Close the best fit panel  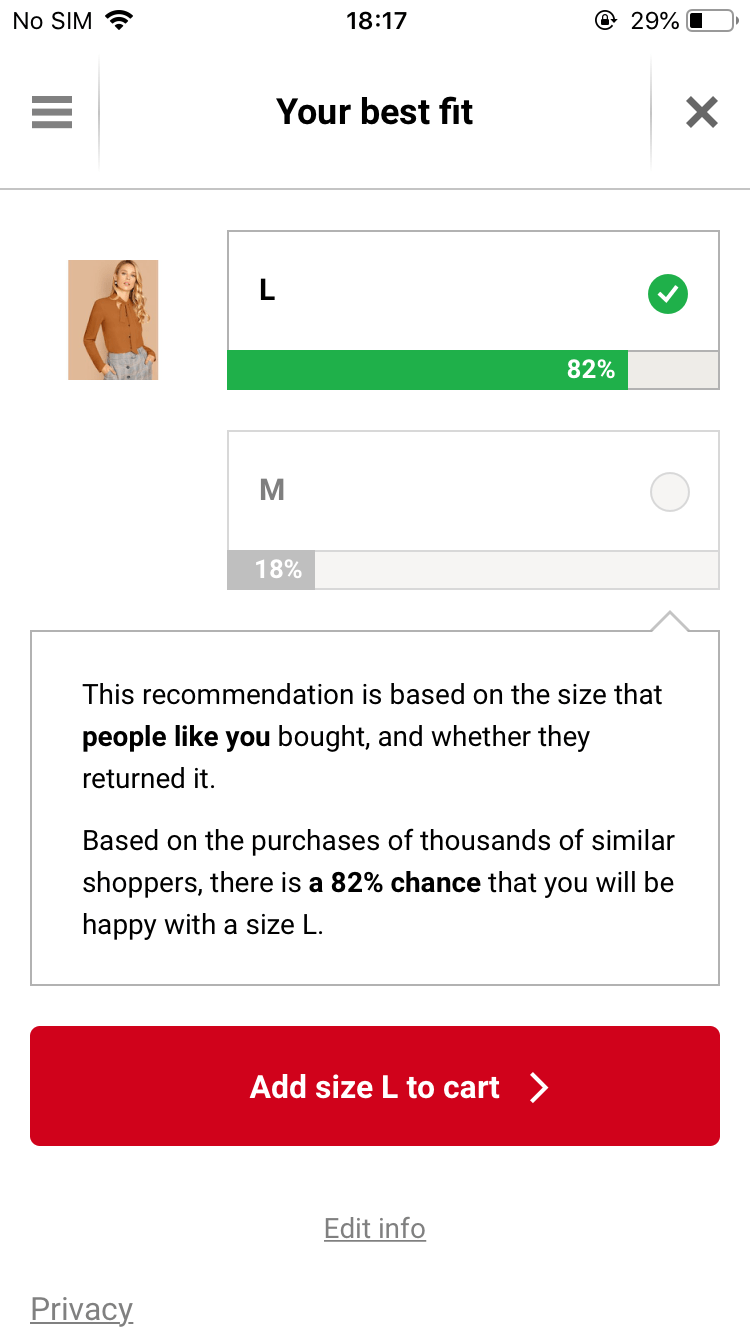[702, 112]
